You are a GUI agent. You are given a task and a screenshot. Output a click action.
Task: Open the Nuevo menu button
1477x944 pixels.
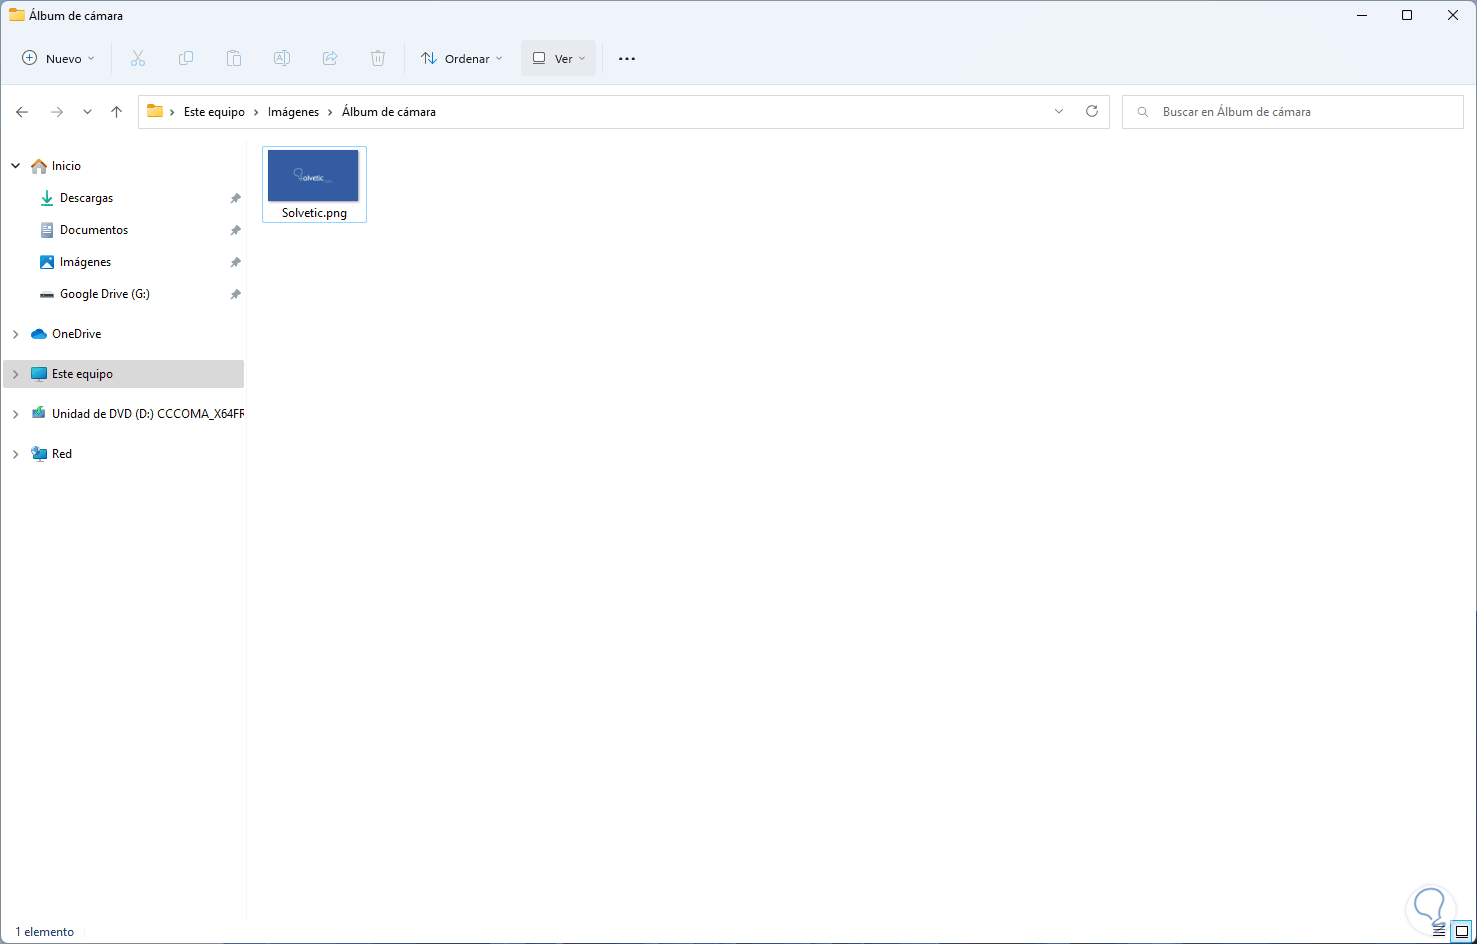tap(58, 59)
